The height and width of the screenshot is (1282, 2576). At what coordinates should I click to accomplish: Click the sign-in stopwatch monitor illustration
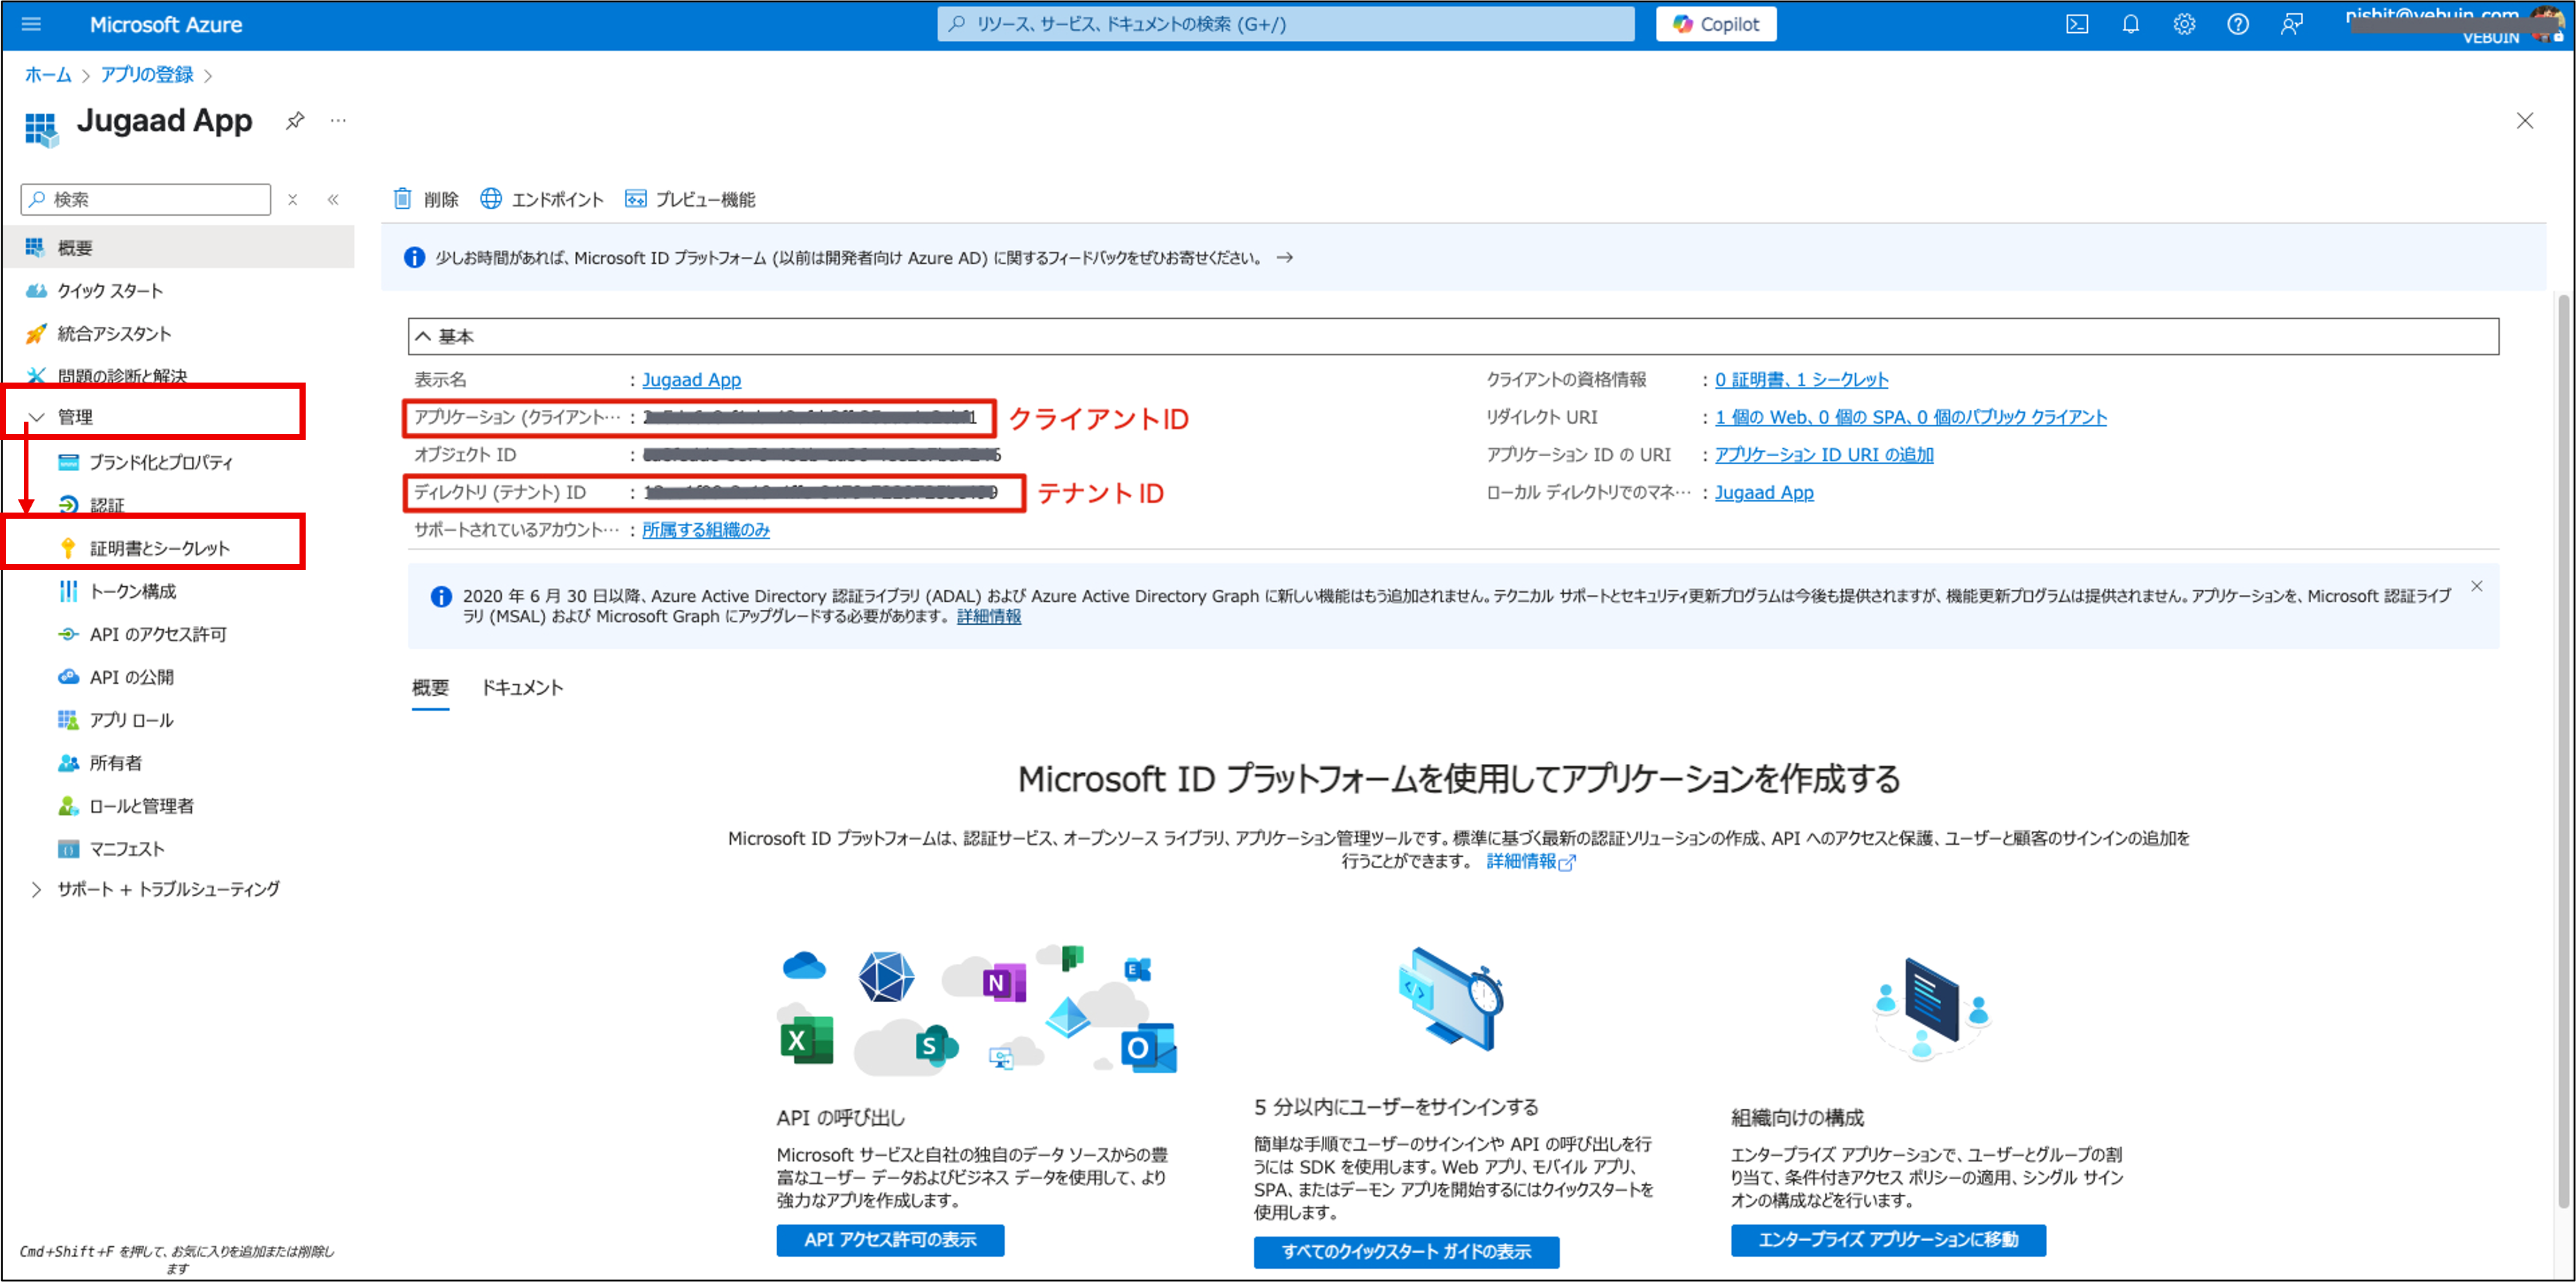coord(1452,998)
